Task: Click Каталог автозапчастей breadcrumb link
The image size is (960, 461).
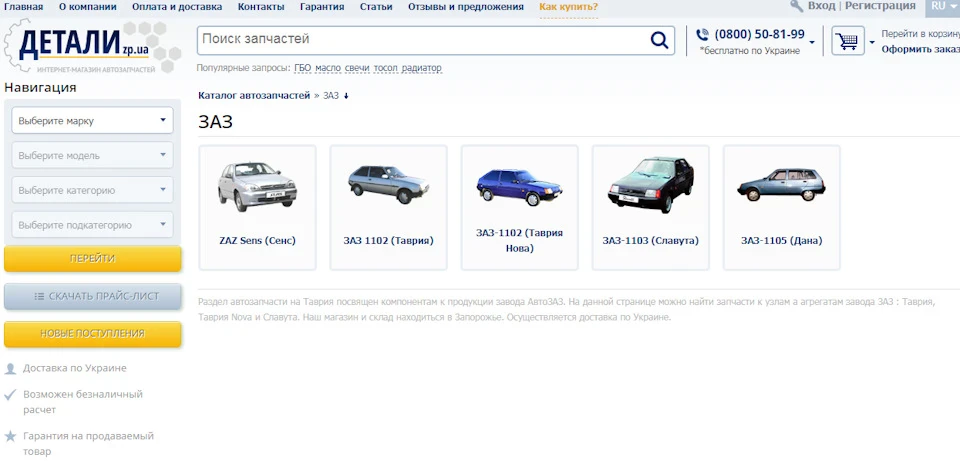Action: pyautogui.click(x=254, y=96)
